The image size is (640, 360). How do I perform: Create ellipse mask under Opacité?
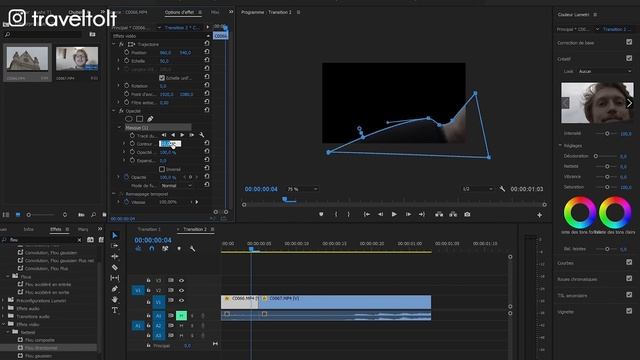click(129, 119)
